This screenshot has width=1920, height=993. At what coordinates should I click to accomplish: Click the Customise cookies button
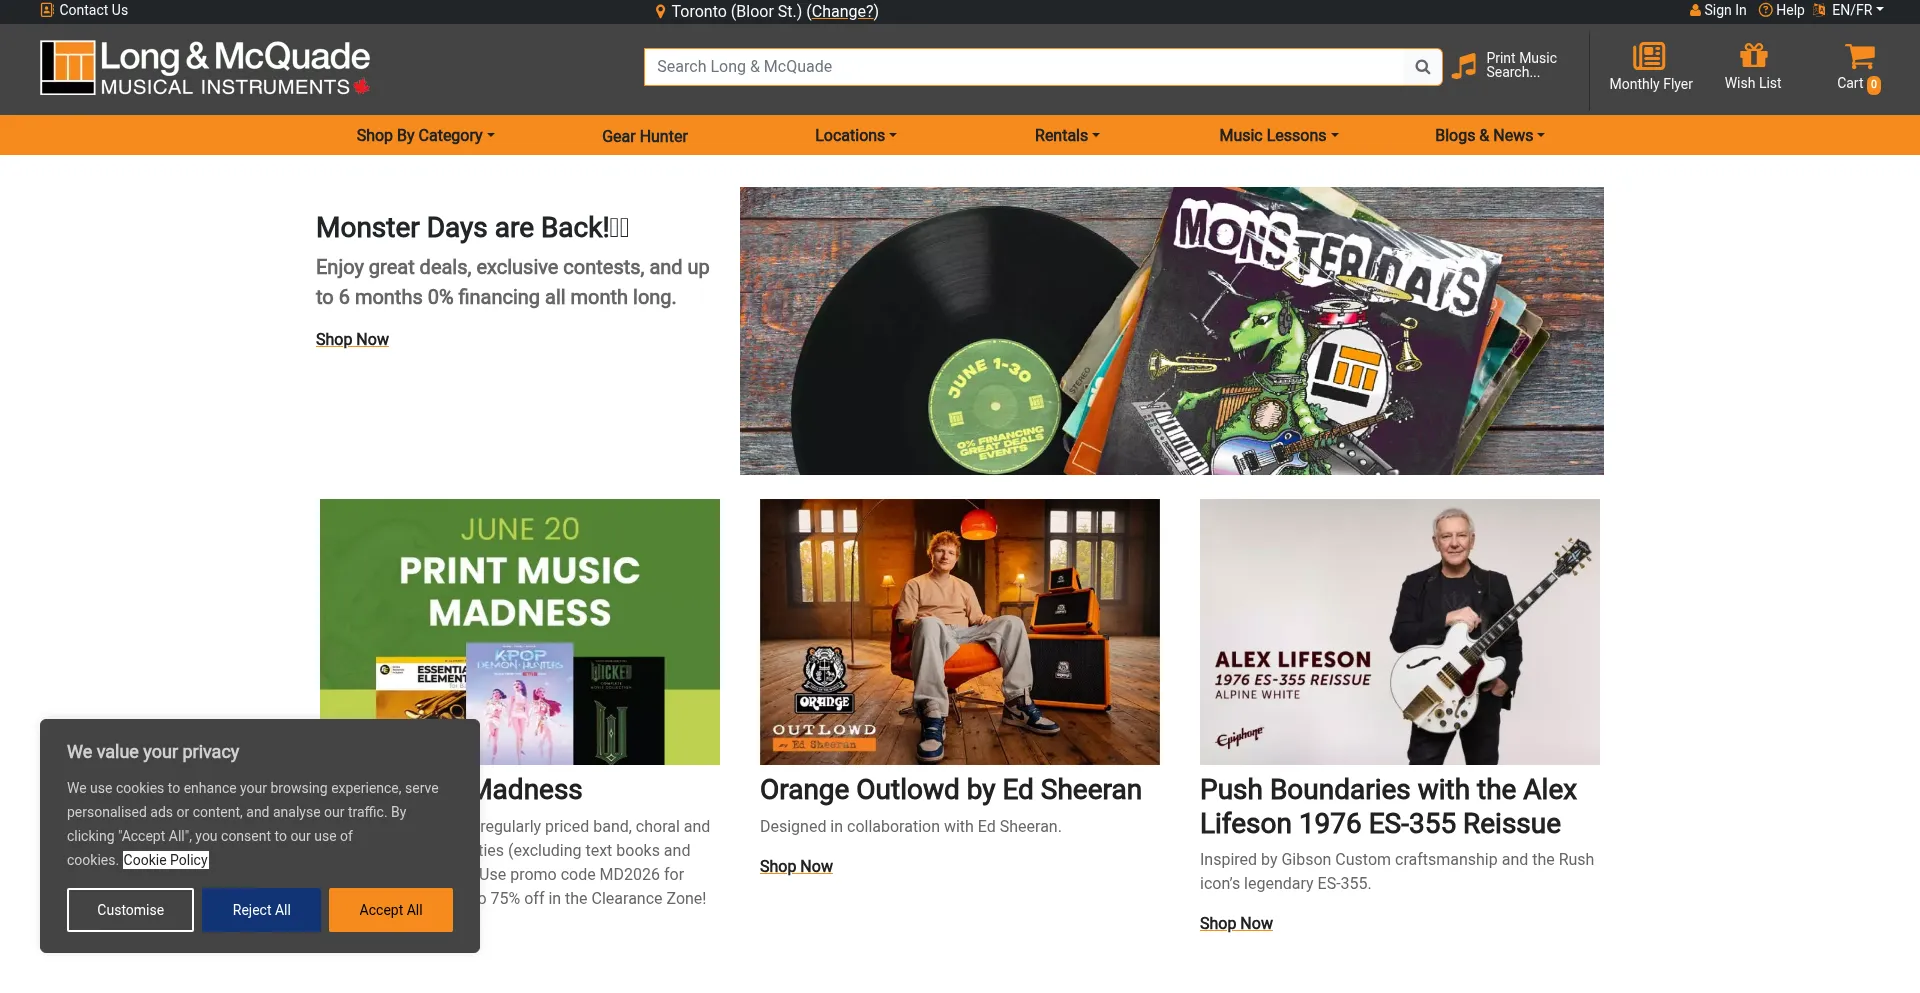[x=130, y=910]
